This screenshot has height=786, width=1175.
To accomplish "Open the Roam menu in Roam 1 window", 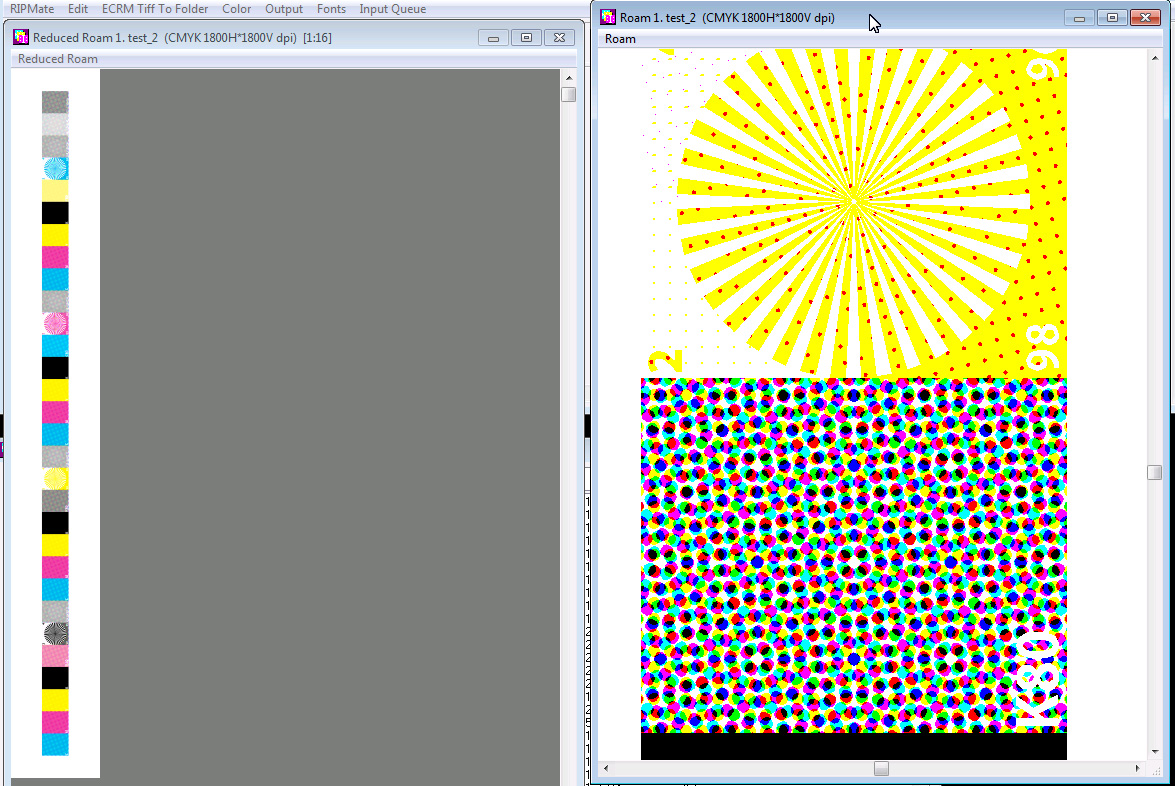I will click(620, 39).
